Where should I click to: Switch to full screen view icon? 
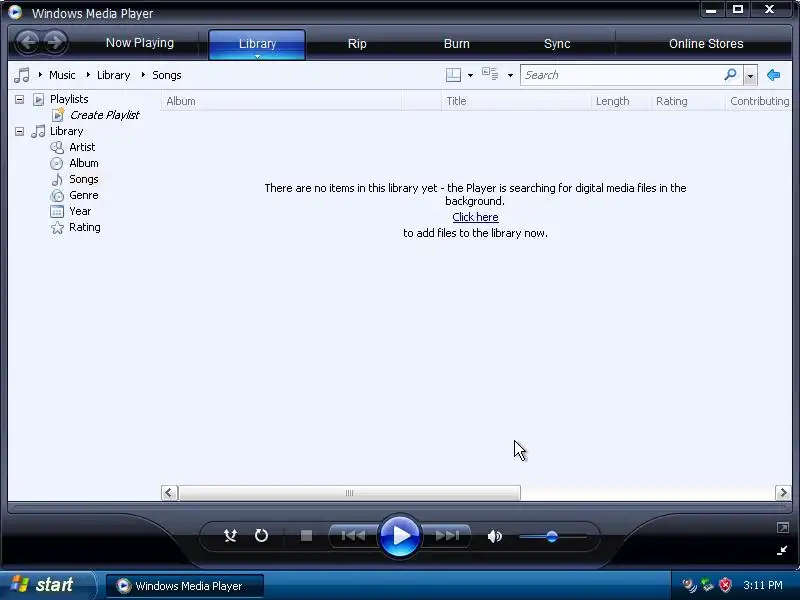tap(783, 528)
